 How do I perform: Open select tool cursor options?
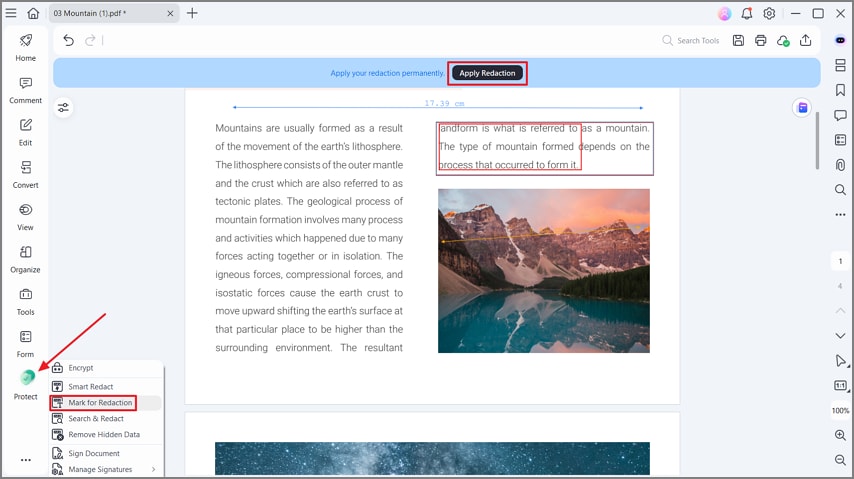(841, 361)
